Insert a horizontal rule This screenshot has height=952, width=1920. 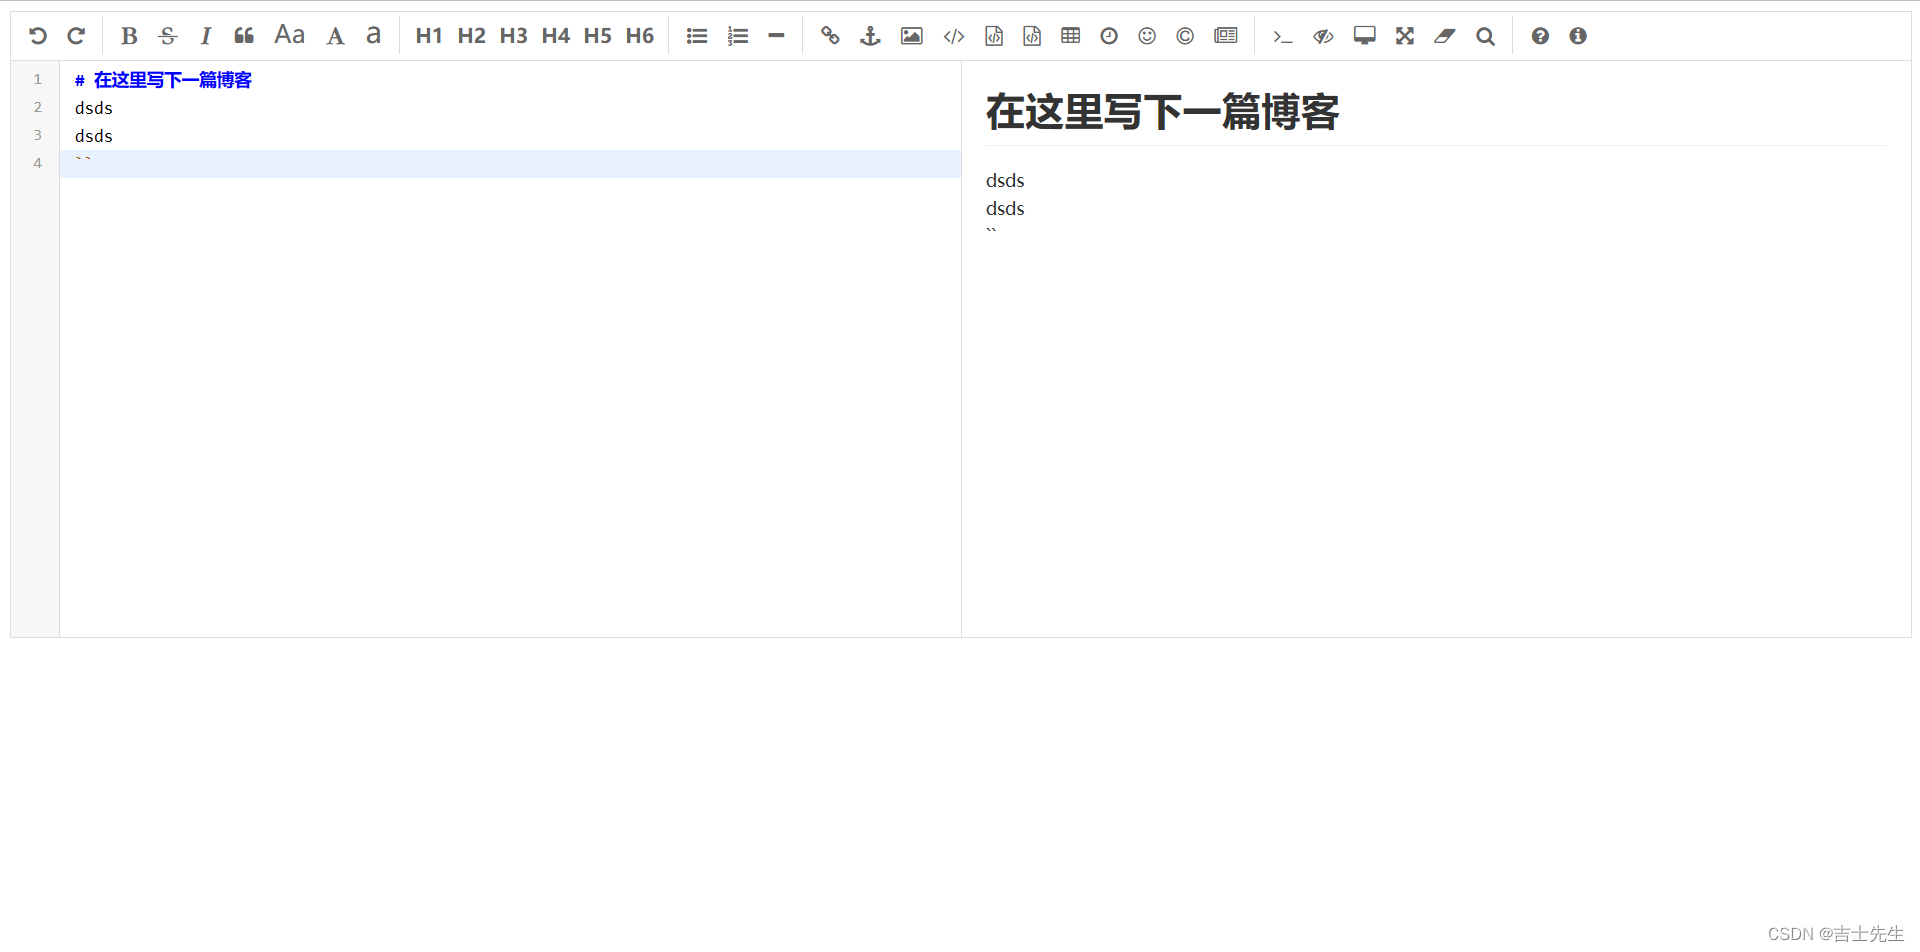776,36
